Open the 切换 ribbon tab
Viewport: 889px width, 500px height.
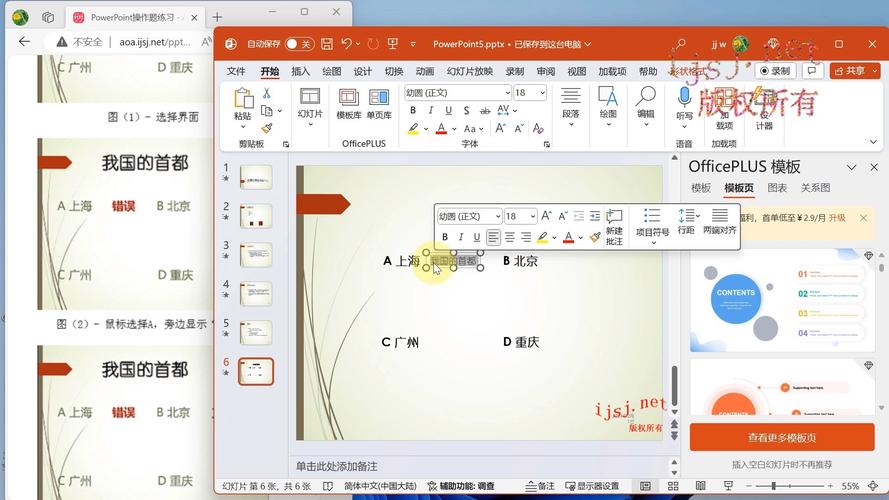coord(393,71)
